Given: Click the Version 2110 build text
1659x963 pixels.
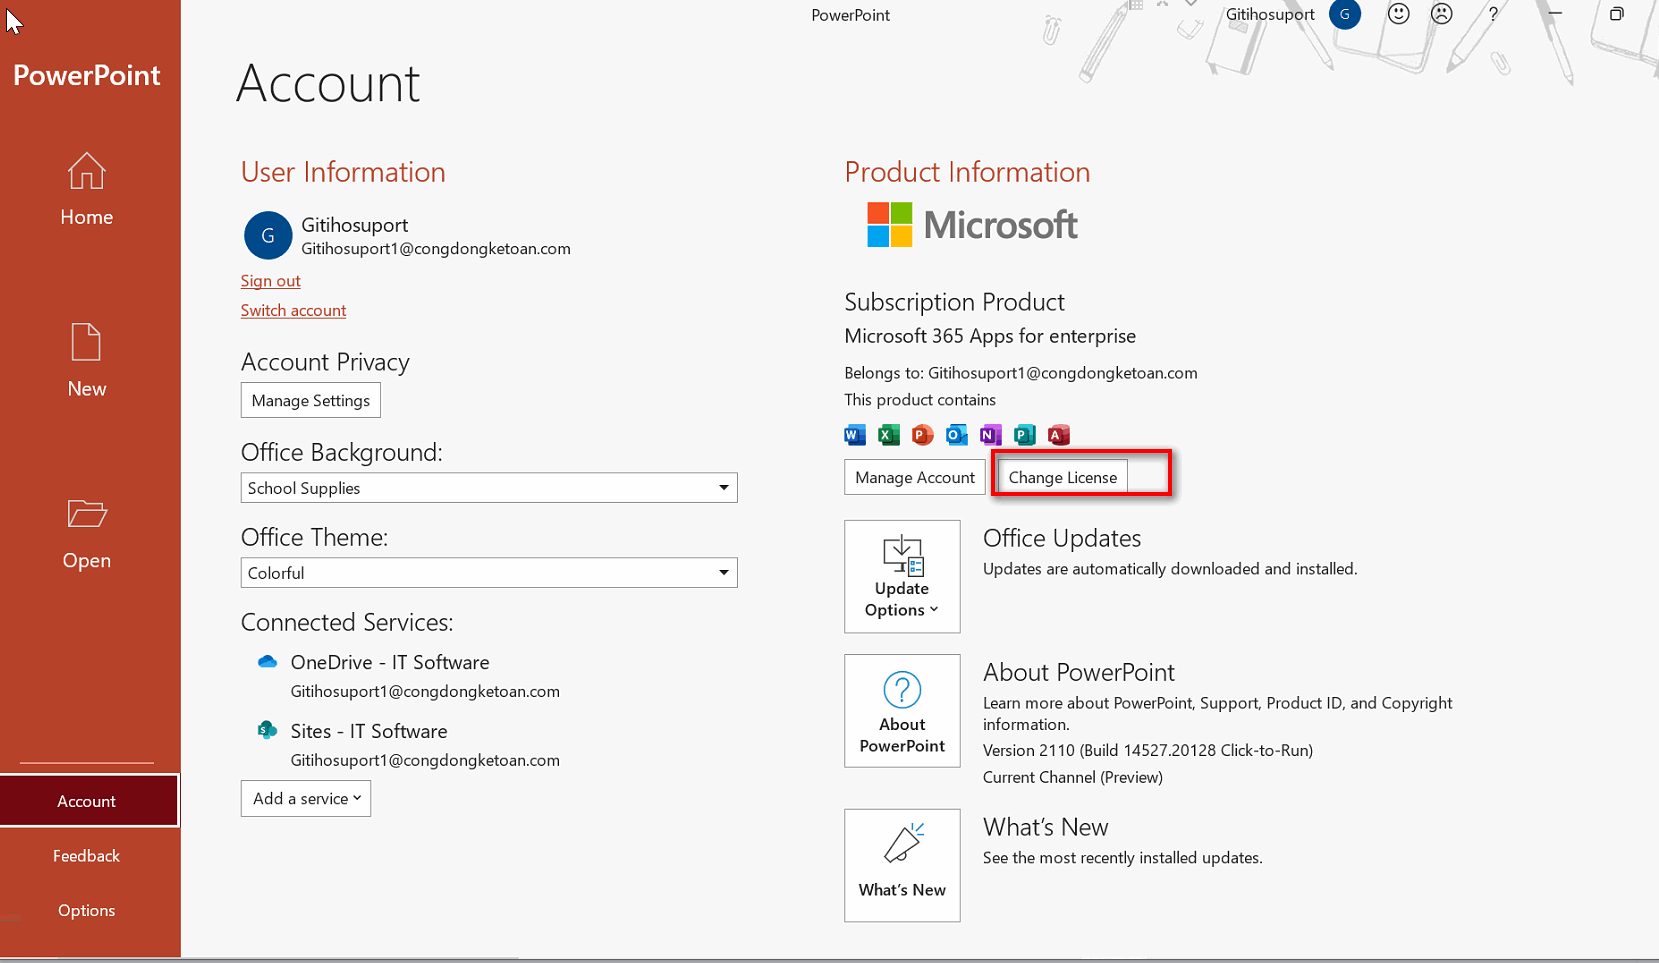Looking at the screenshot, I should tap(1148, 750).
